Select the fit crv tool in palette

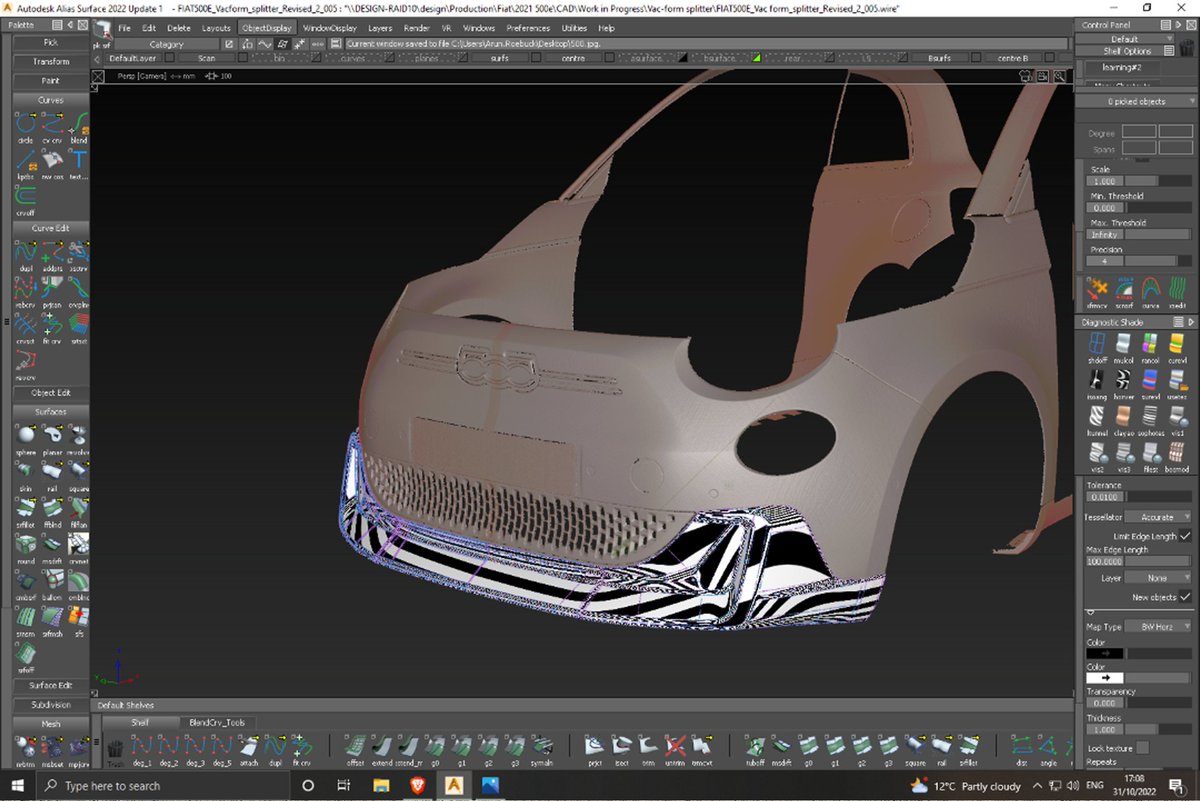[x=52, y=326]
